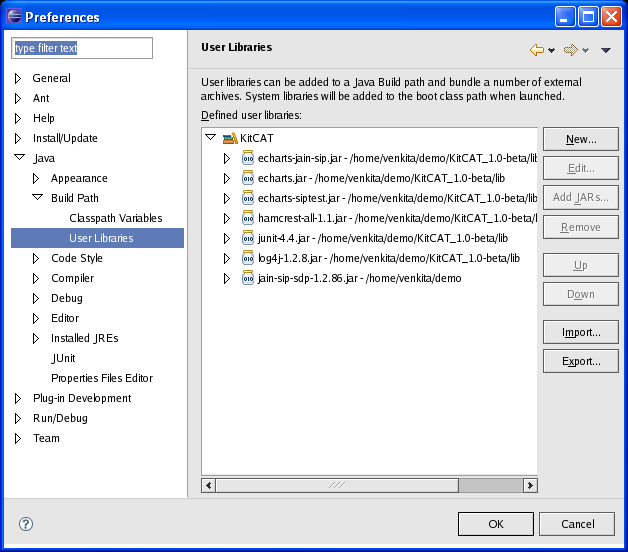Screen dimensions: 628x552
Task: Collapse the Build Path node
Action: [x=38, y=197]
